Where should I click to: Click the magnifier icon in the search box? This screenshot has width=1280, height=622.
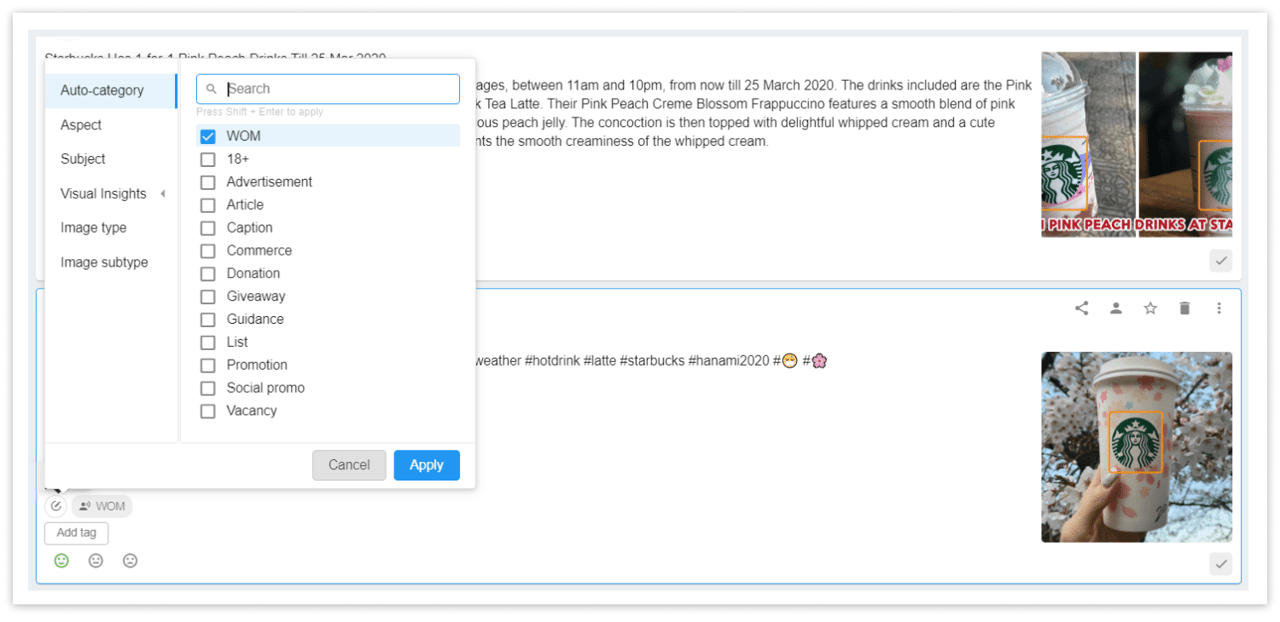point(211,89)
